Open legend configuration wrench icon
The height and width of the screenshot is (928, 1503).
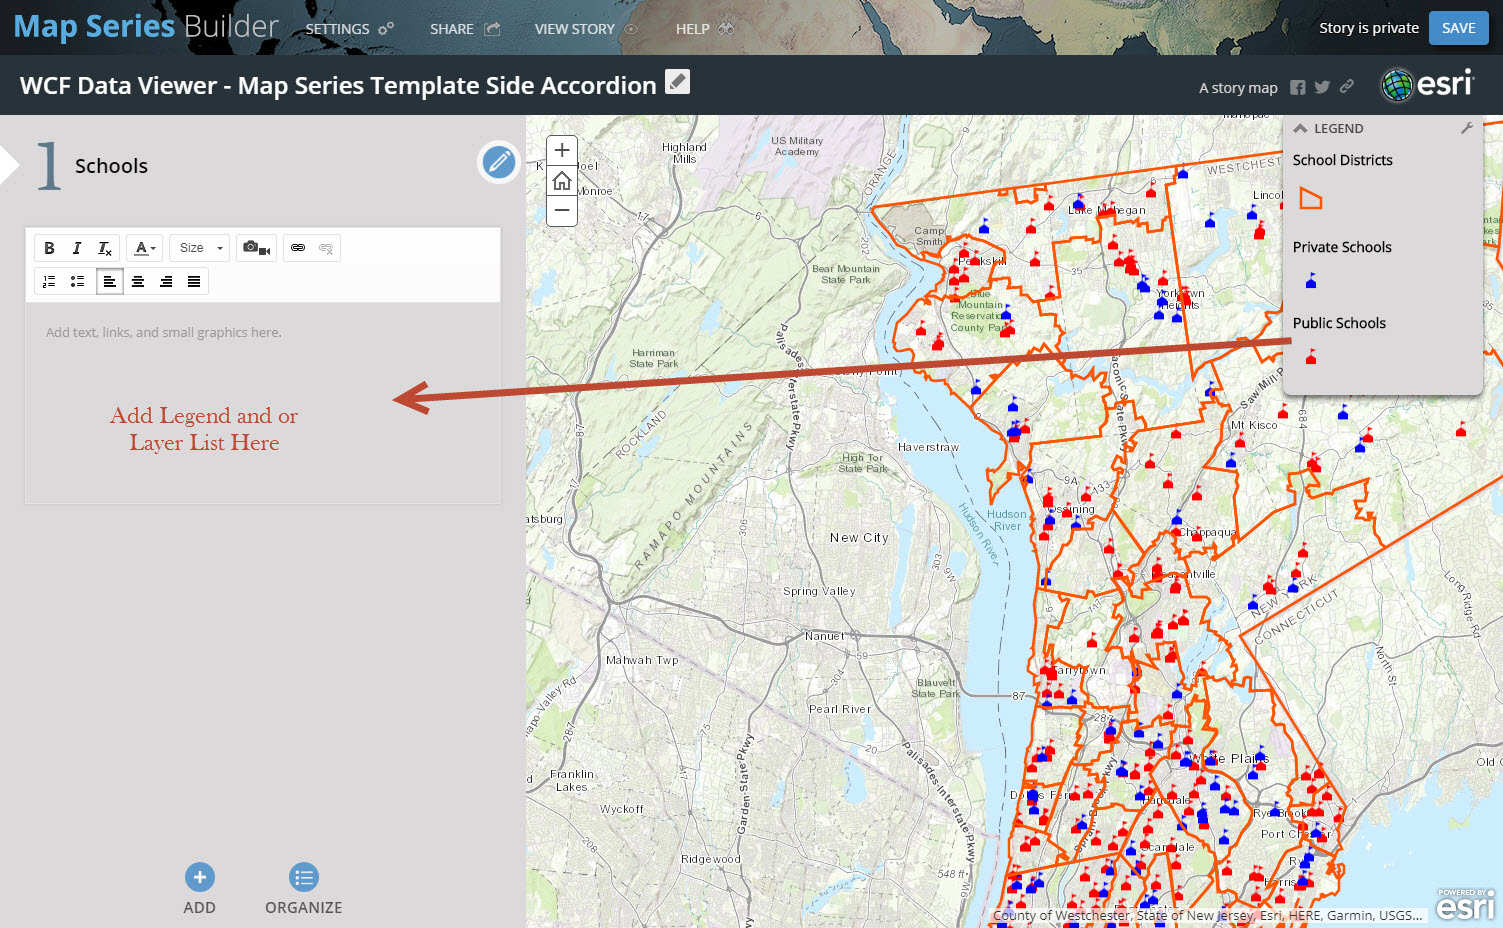coord(1467,128)
